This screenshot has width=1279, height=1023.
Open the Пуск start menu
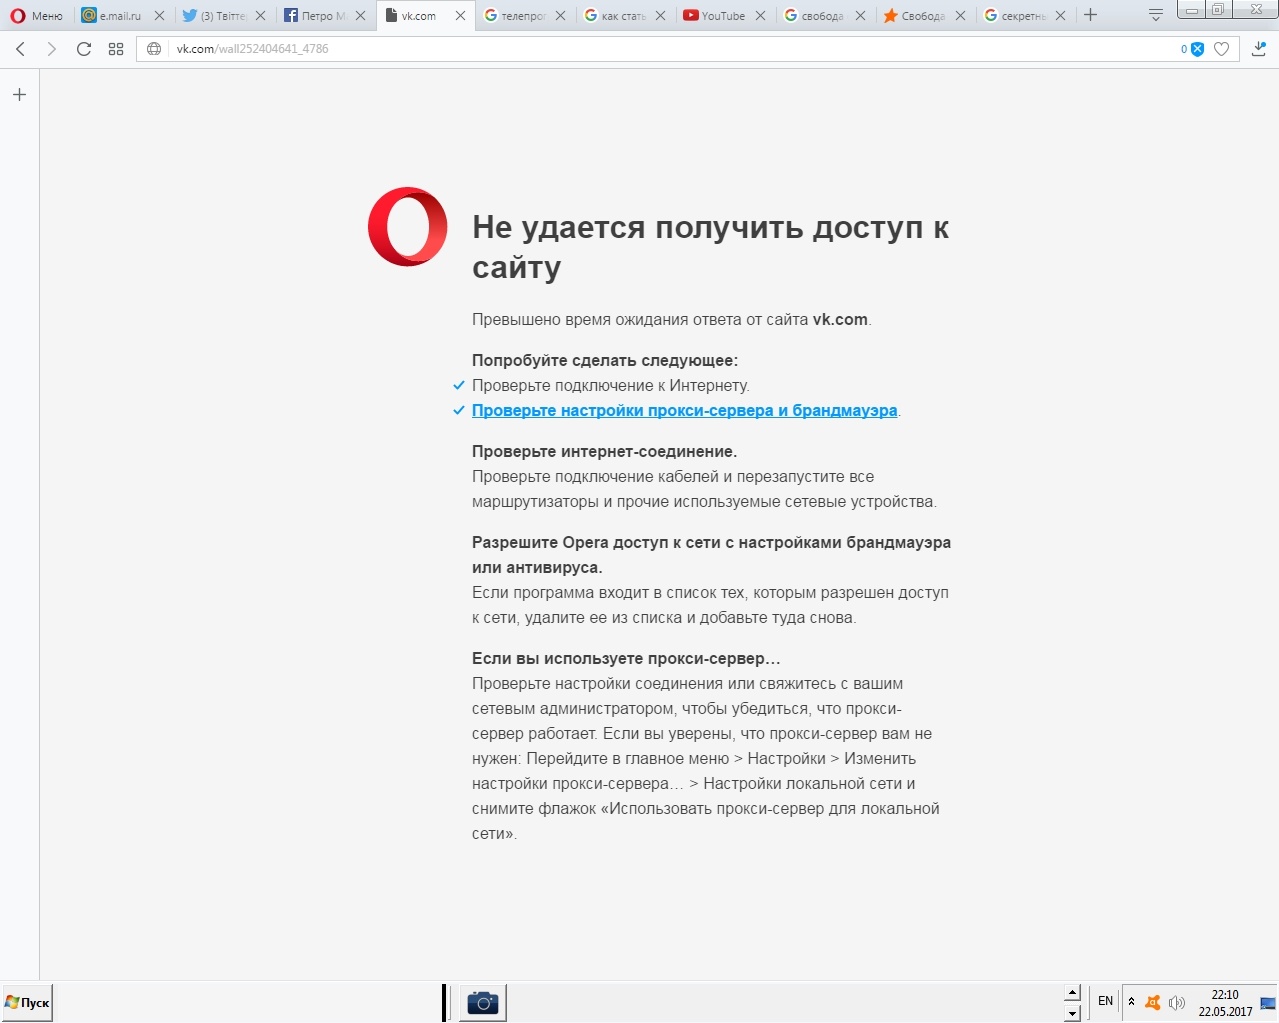(x=27, y=1003)
